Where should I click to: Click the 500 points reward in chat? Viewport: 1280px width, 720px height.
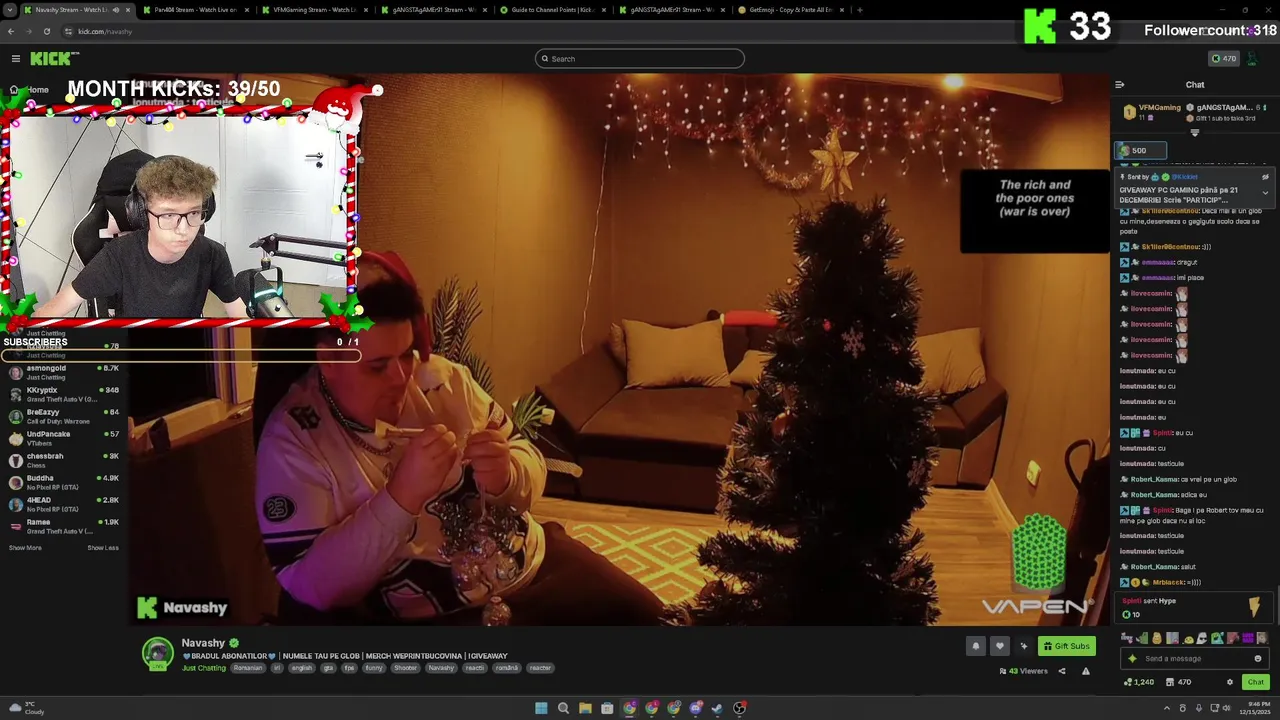tap(1140, 151)
